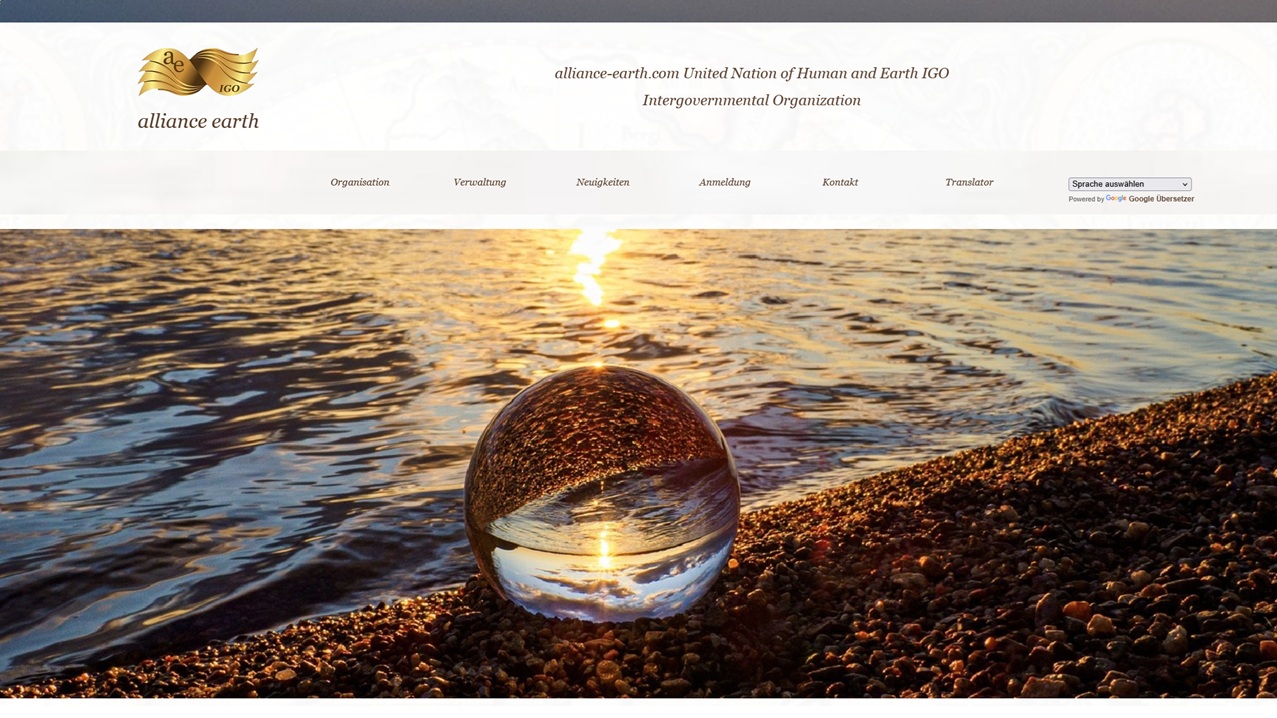Open the Verwaltung menu item
The height and width of the screenshot is (718, 1277).
coord(480,182)
